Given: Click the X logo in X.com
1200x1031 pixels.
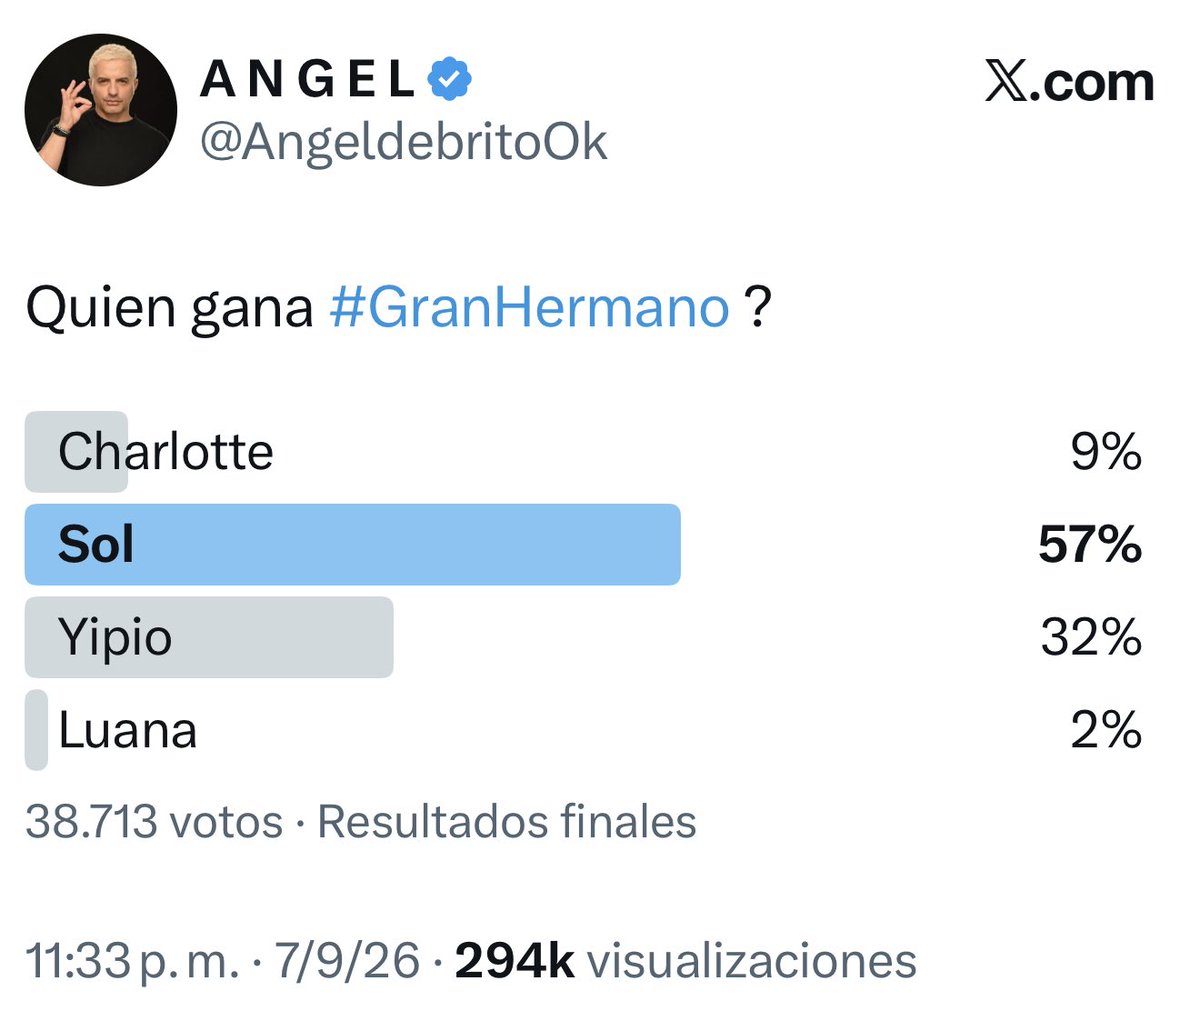Looking at the screenshot, I should [x=1007, y=82].
